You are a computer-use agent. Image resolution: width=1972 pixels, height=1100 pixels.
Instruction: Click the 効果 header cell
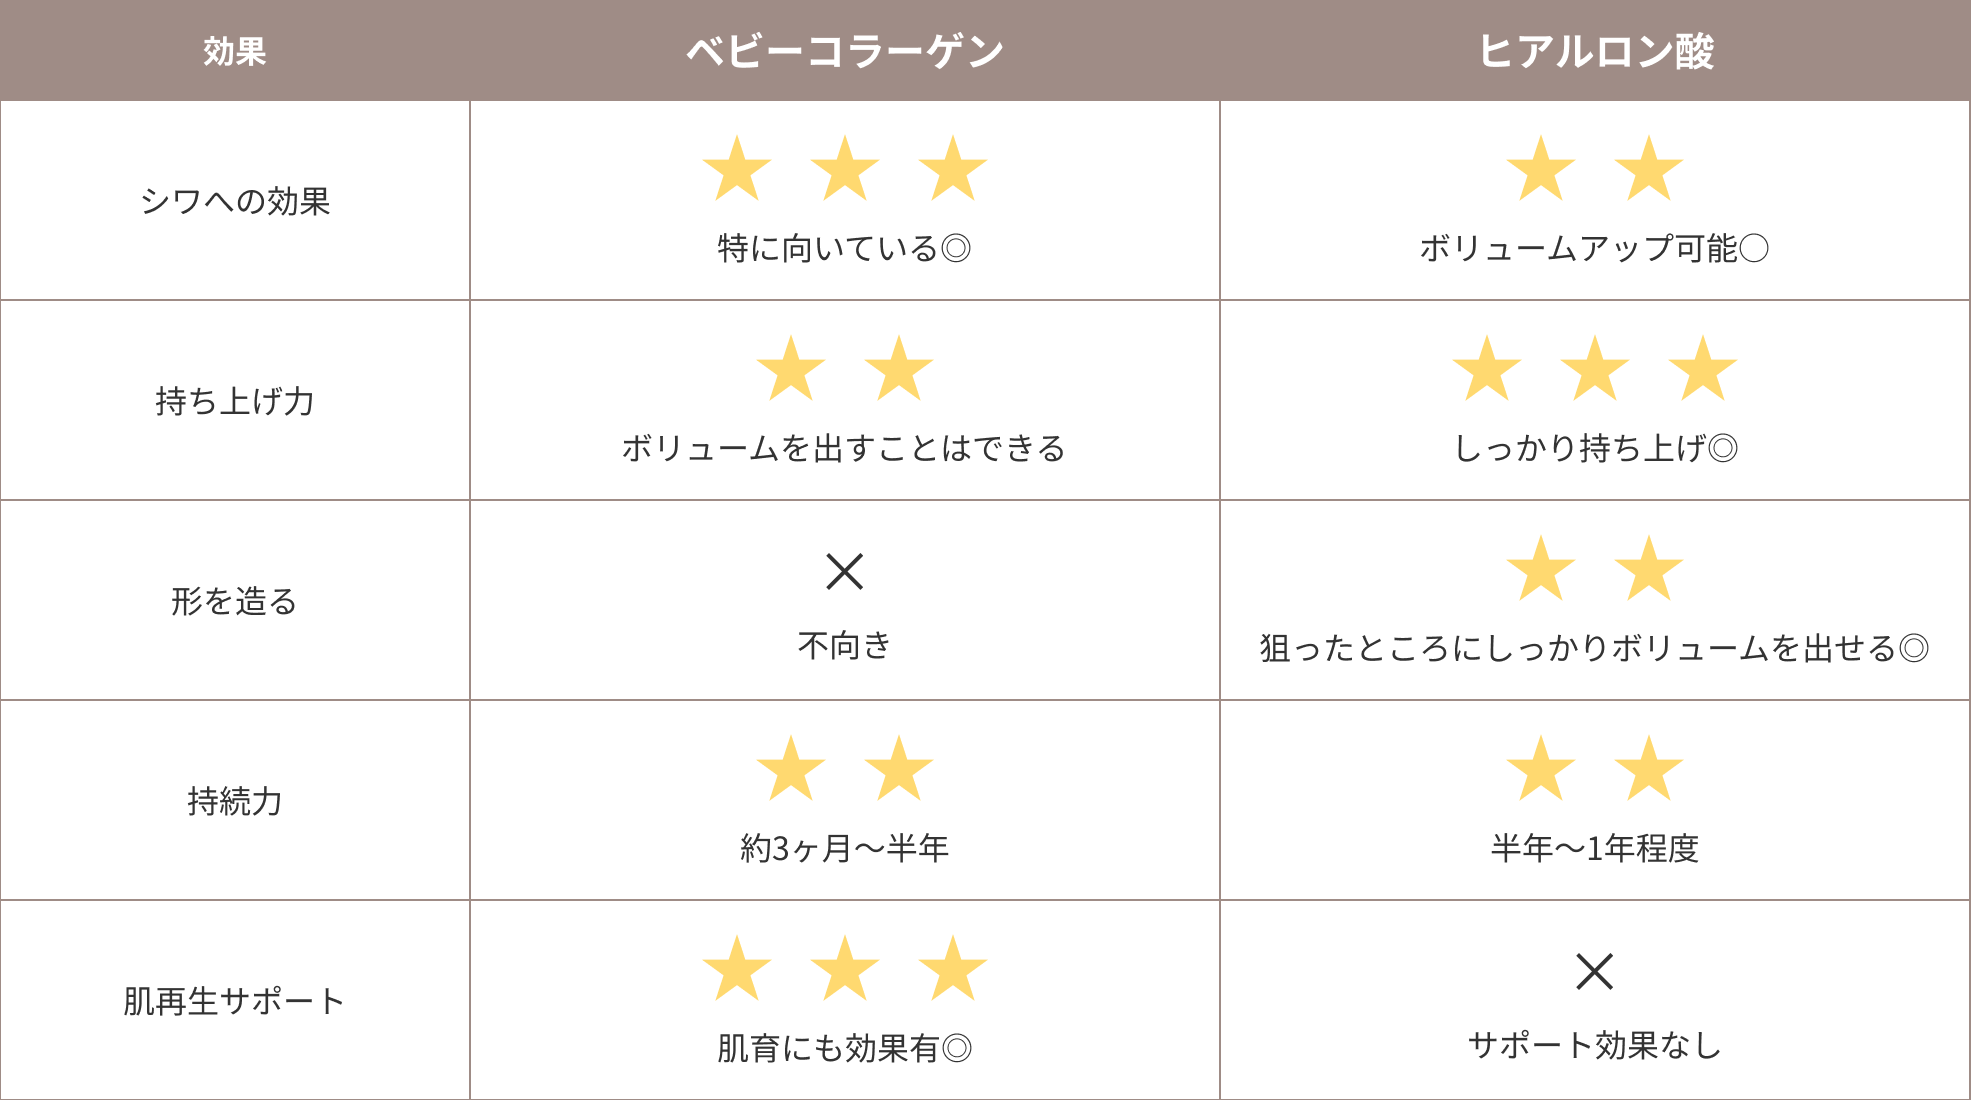tap(235, 50)
